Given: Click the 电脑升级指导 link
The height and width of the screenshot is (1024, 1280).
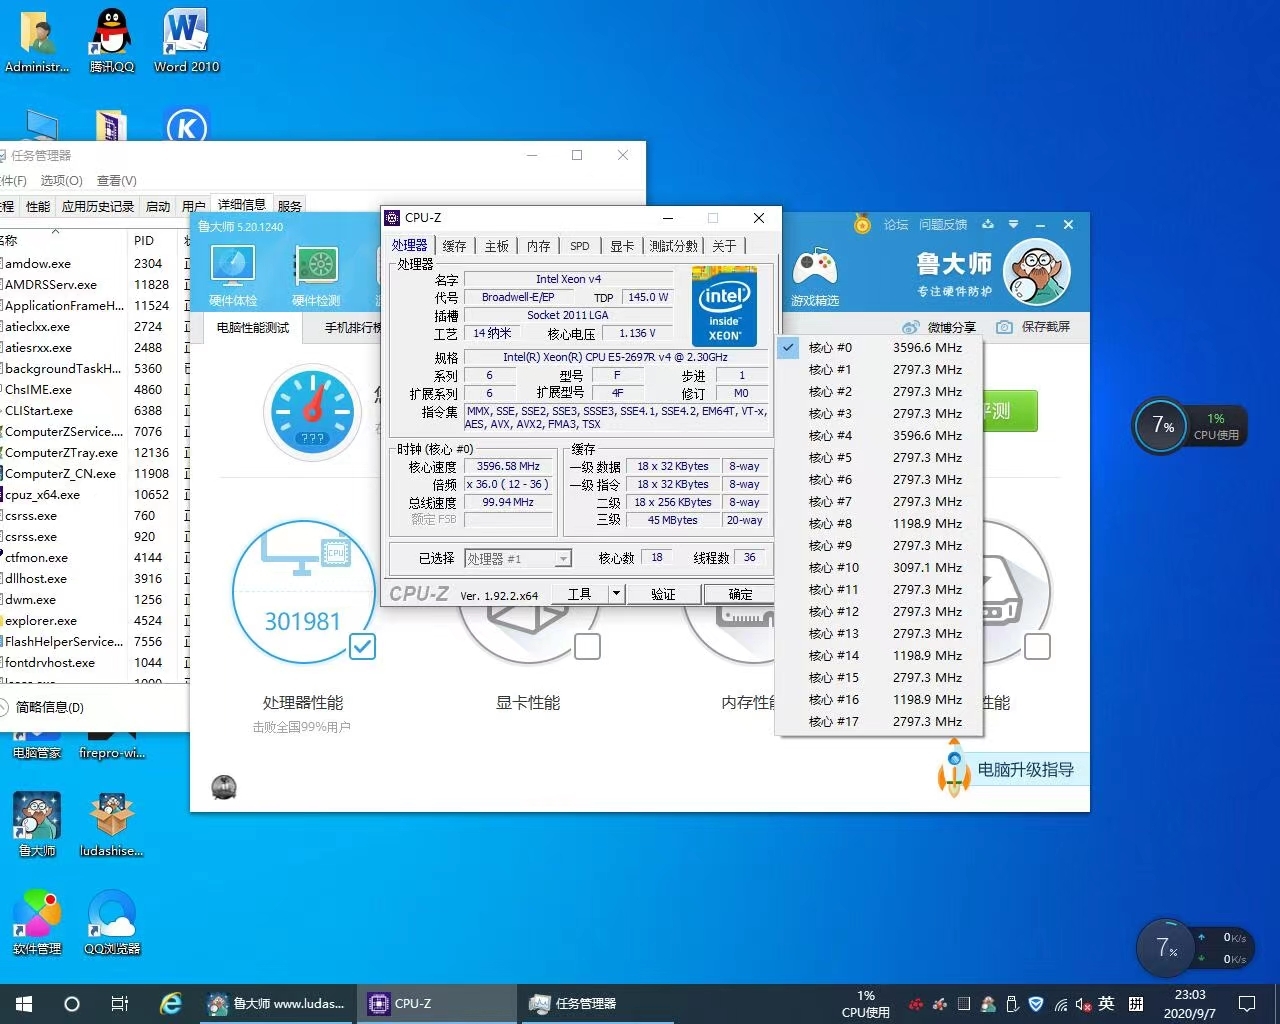Looking at the screenshot, I should click(x=1025, y=769).
